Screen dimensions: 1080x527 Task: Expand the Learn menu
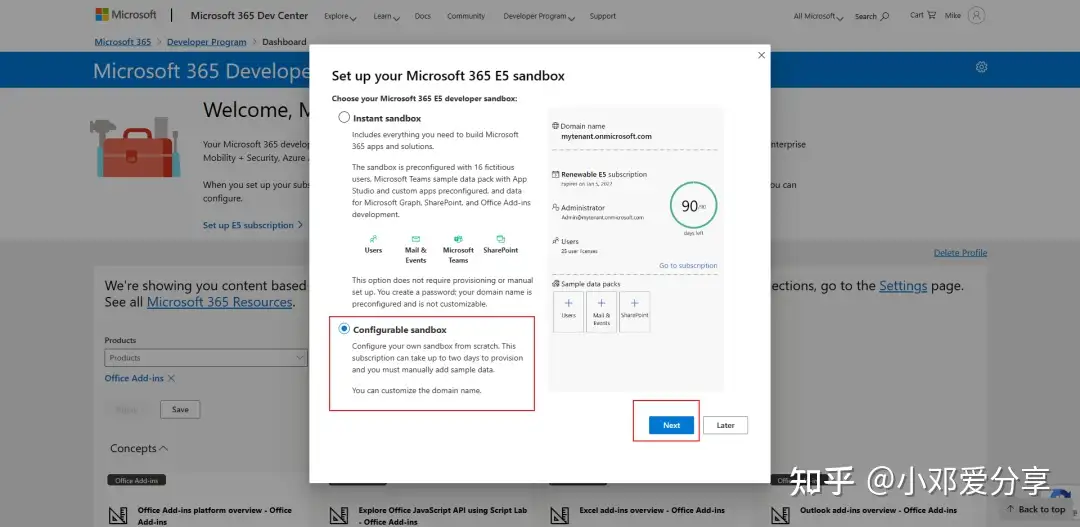pos(386,16)
